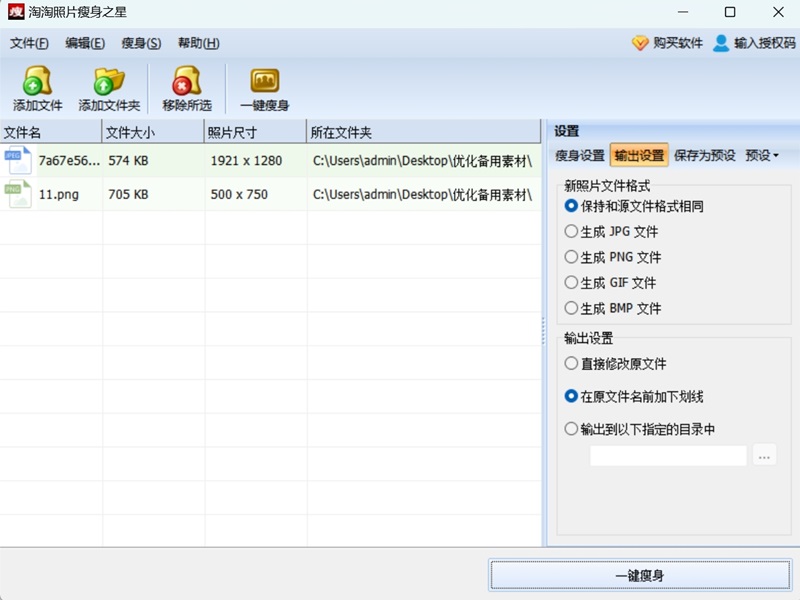This screenshot has height=600, width=800.
Task: Click the browse "..." directory button
Action: pyautogui.click(x=764, y=456)
